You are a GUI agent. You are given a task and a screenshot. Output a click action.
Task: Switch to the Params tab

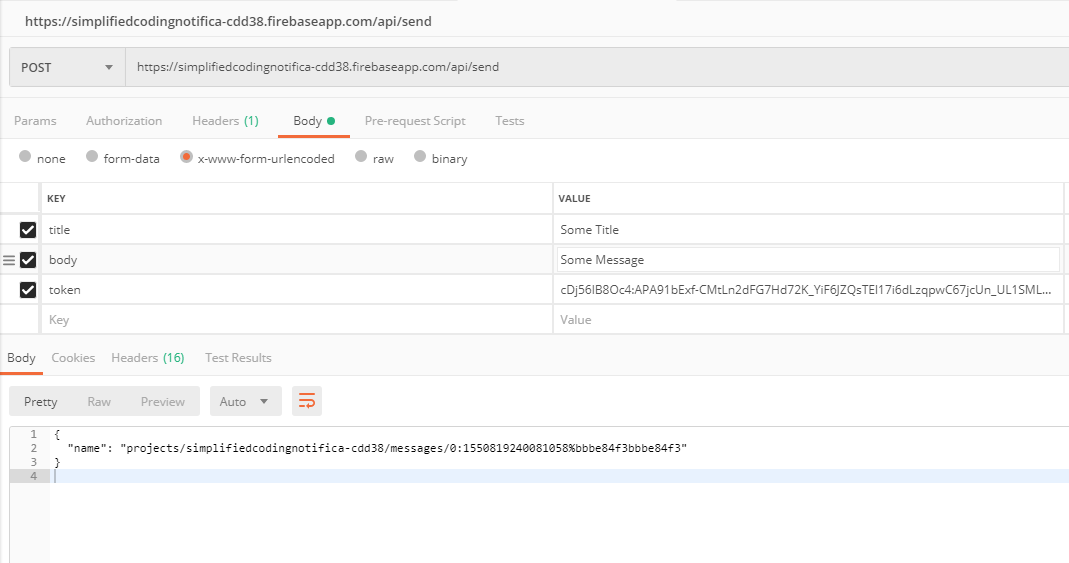[x=35, y=121]
